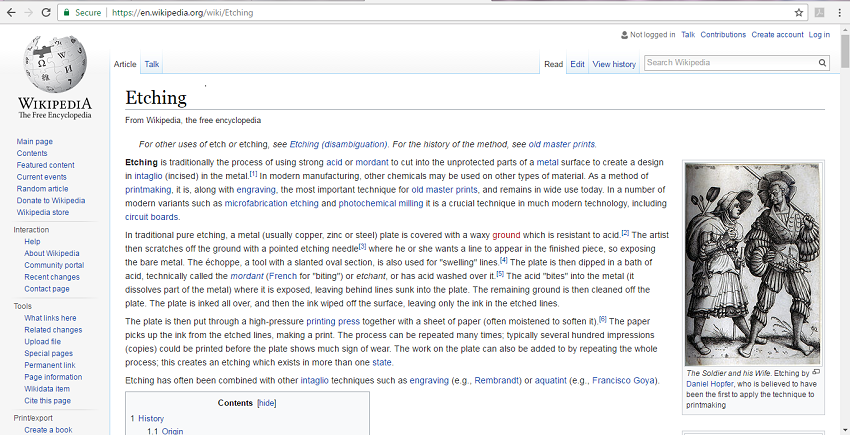
Task: Open the View history tab
Action: (614, 64)
